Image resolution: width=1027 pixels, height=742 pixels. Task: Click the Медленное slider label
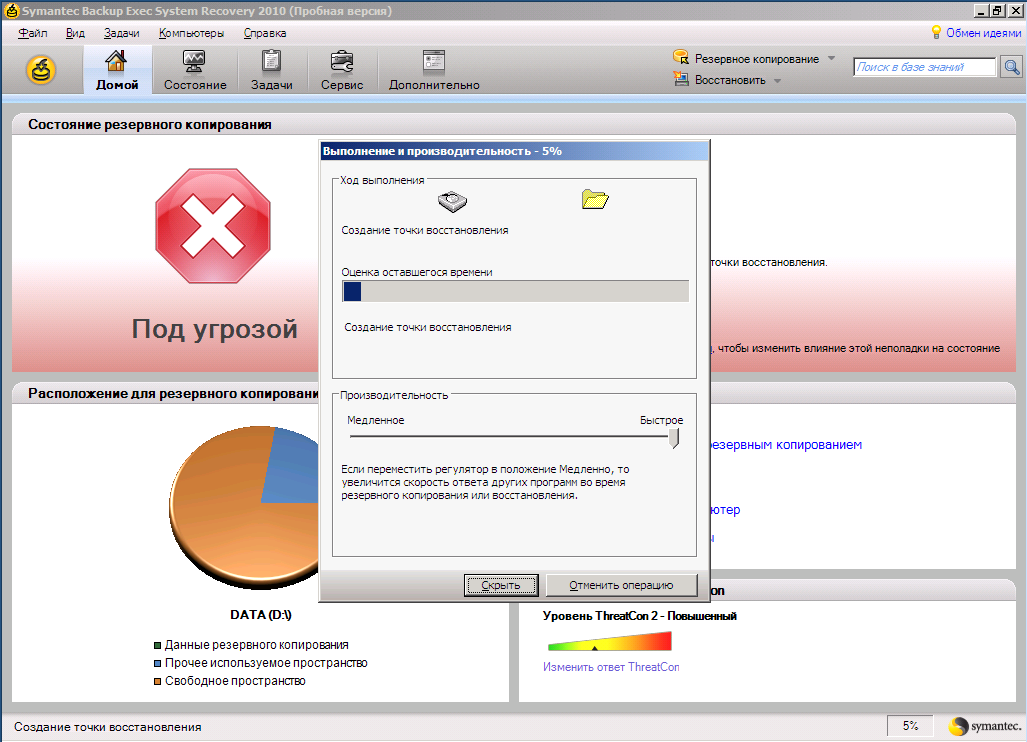(375, 420)
